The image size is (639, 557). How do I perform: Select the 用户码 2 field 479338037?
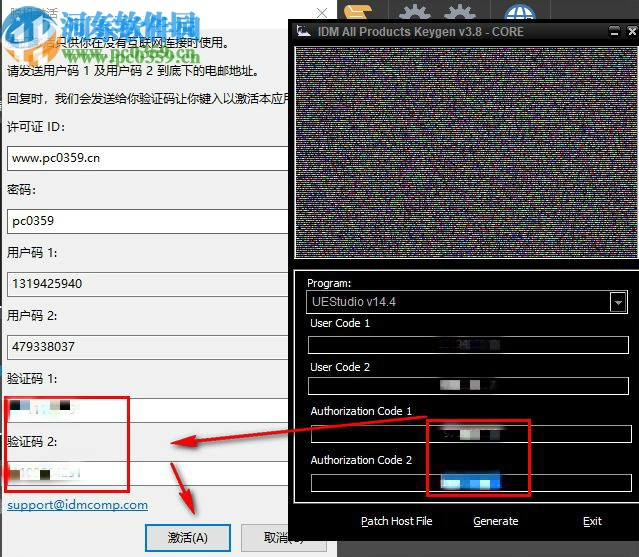pos(148,347)
